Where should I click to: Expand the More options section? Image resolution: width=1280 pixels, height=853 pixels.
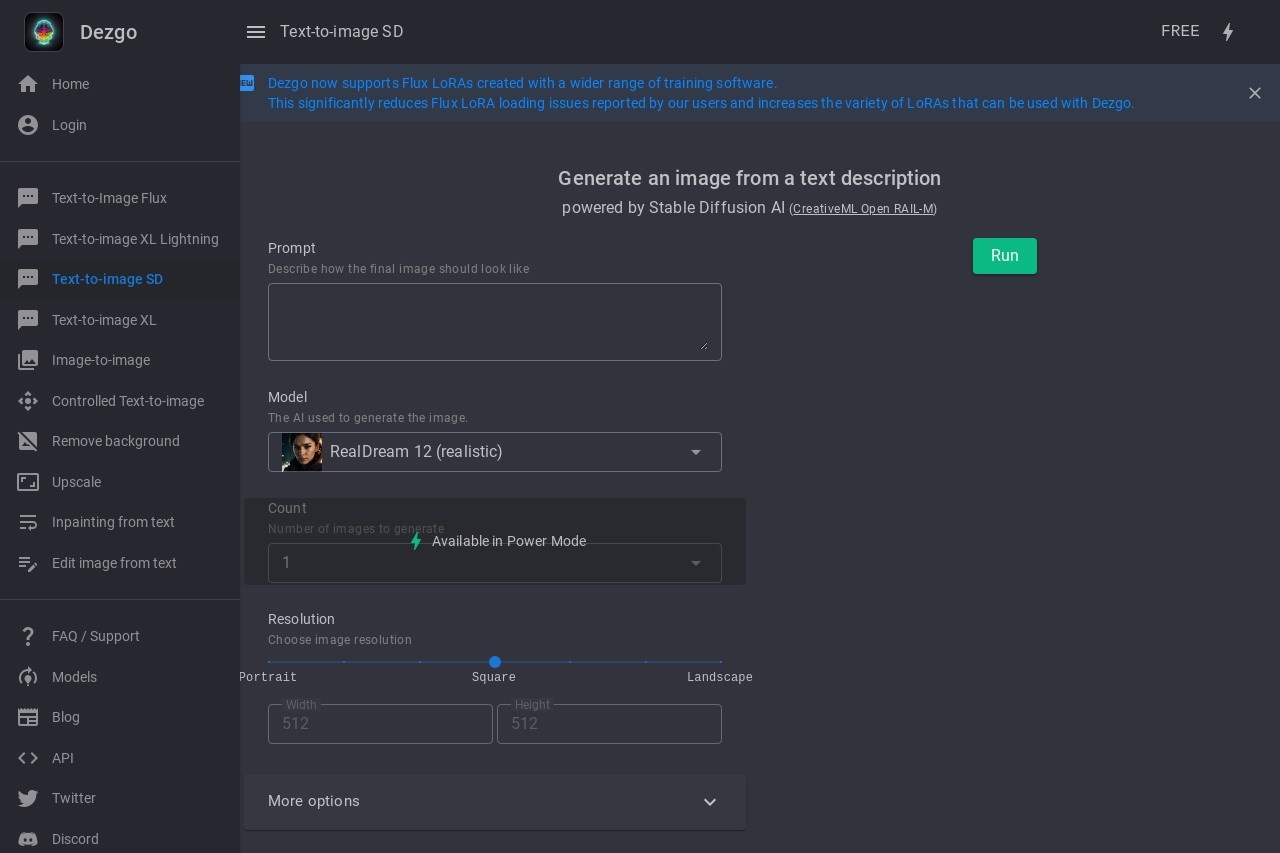click(494, 802)
